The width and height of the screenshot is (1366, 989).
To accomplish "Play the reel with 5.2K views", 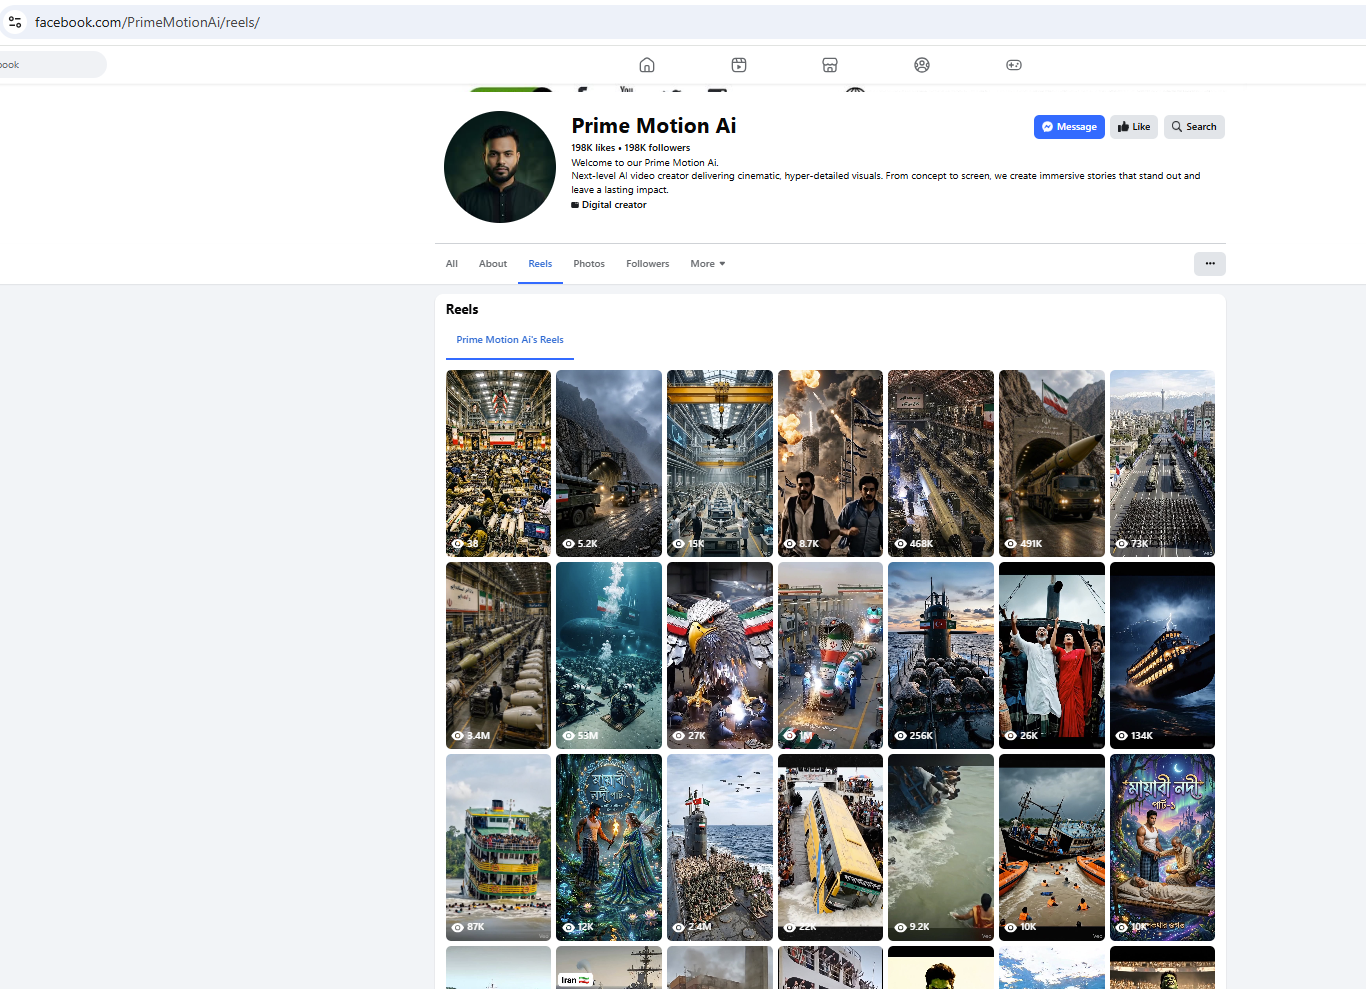I will [x=609, y=463].
